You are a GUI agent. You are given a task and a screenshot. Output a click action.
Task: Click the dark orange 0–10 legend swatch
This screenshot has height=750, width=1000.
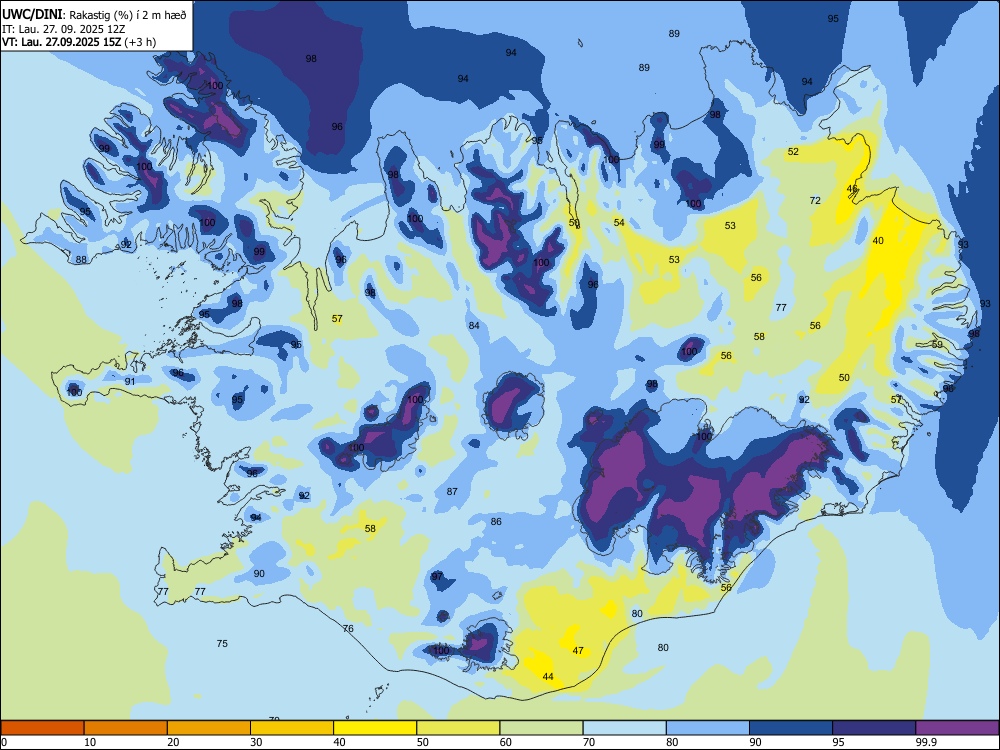[x=42, y=728]
